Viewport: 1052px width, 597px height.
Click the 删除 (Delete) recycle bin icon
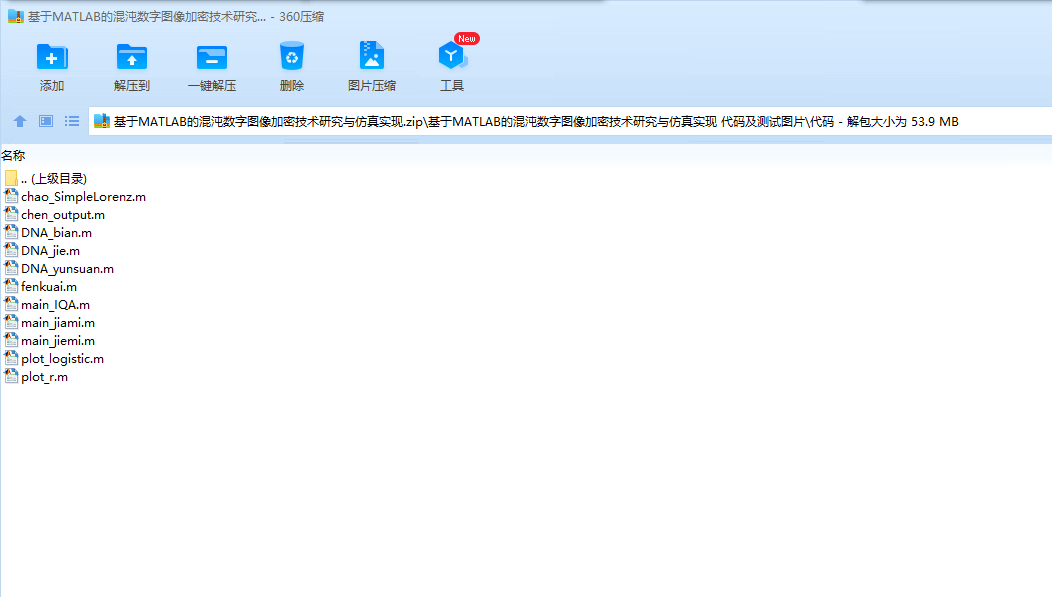[x=292, y=56]
